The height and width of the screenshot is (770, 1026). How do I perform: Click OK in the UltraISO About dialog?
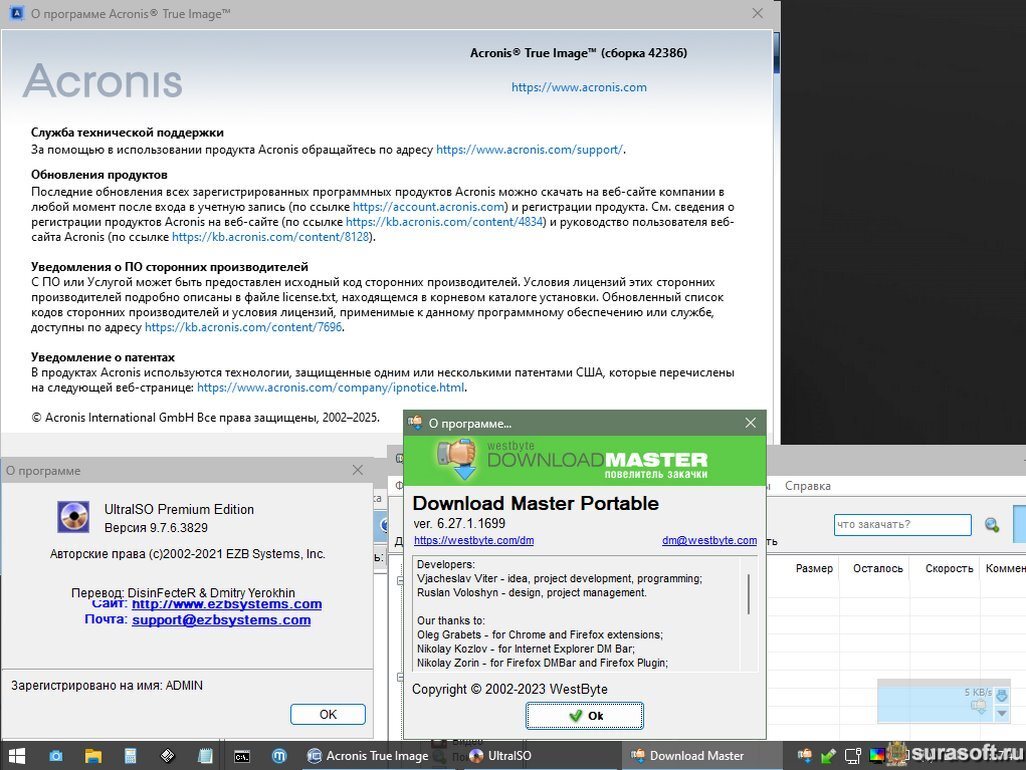pos(328,714)
